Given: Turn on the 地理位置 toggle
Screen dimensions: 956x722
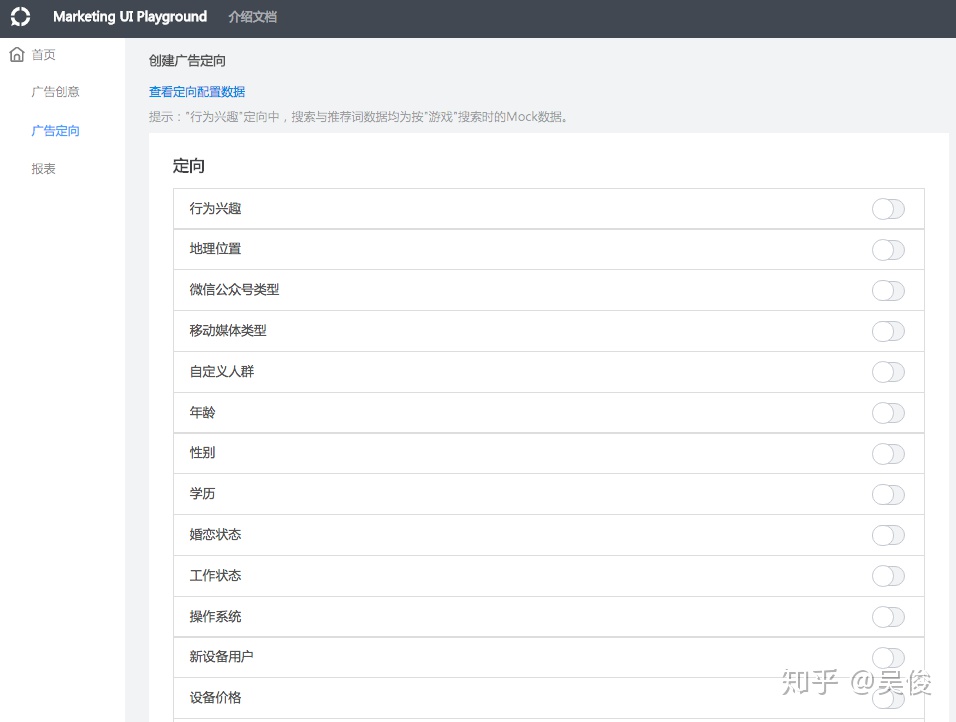Looking at the screenshot, I should 888,249.
